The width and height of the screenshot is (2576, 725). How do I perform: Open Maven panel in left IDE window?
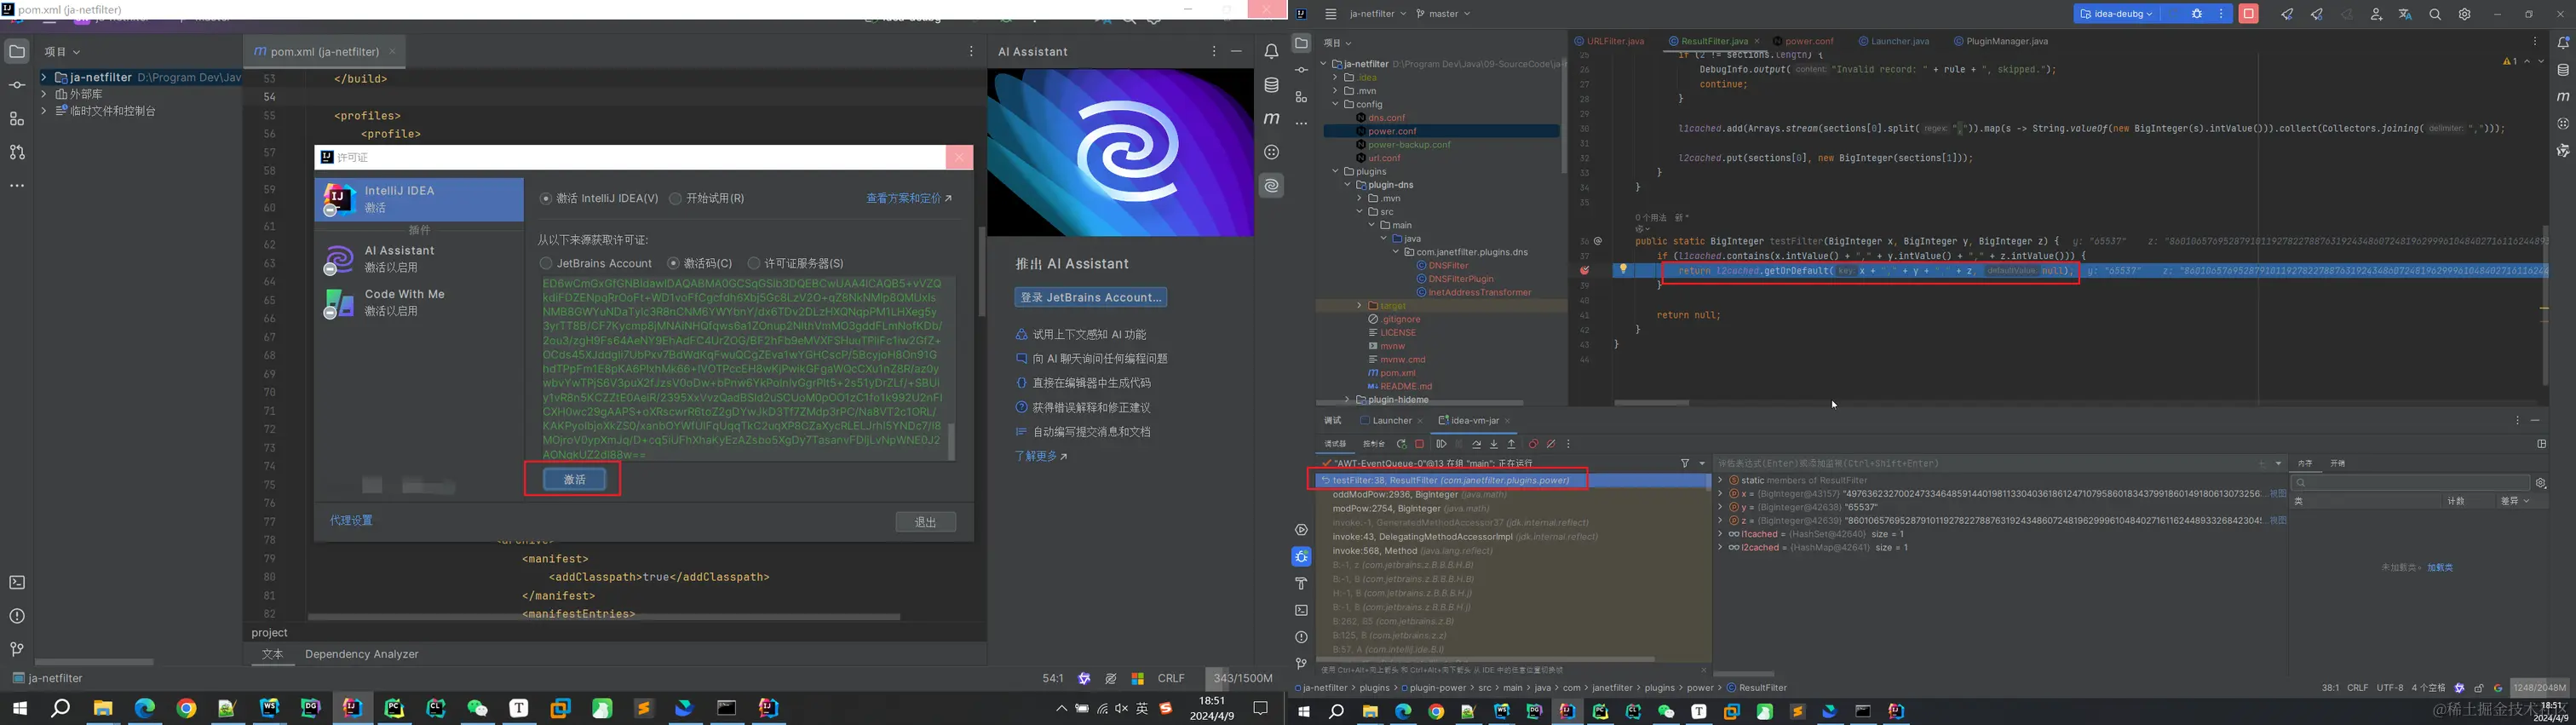pyautogui.click(x=1271, y=118)
